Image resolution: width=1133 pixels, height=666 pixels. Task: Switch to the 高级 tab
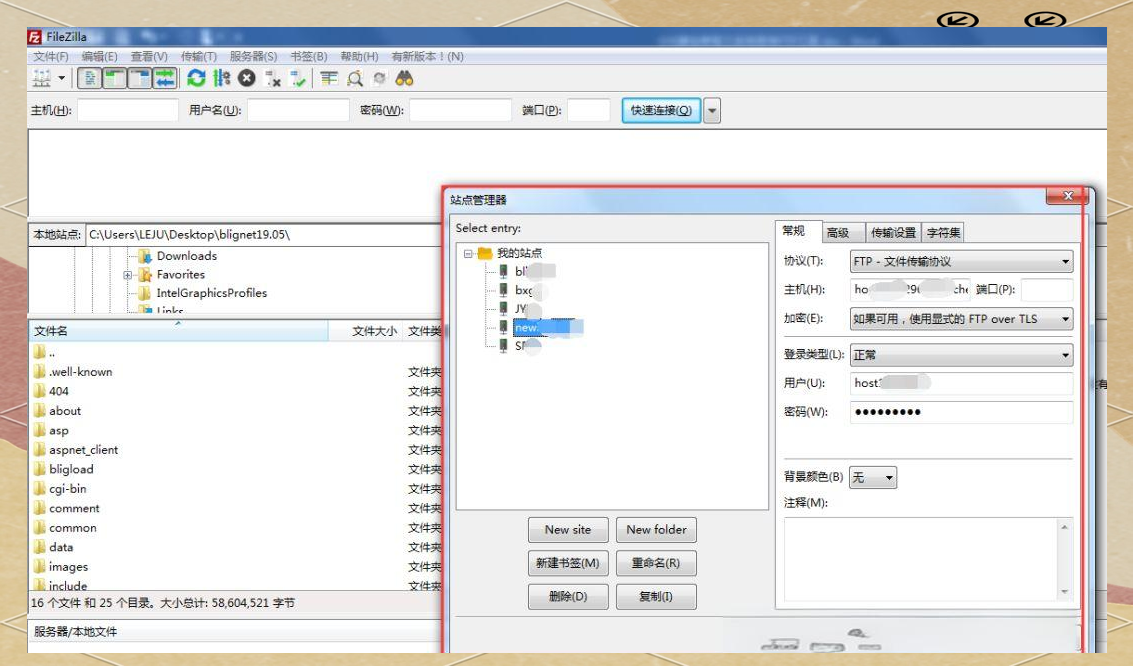click(x=837, y=233)
